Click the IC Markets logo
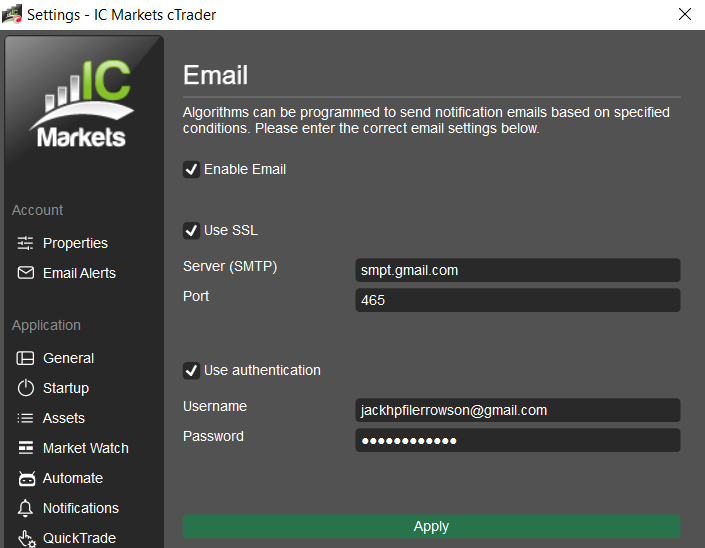The height and width of the screenshot is (548, 705). point(82,104)
